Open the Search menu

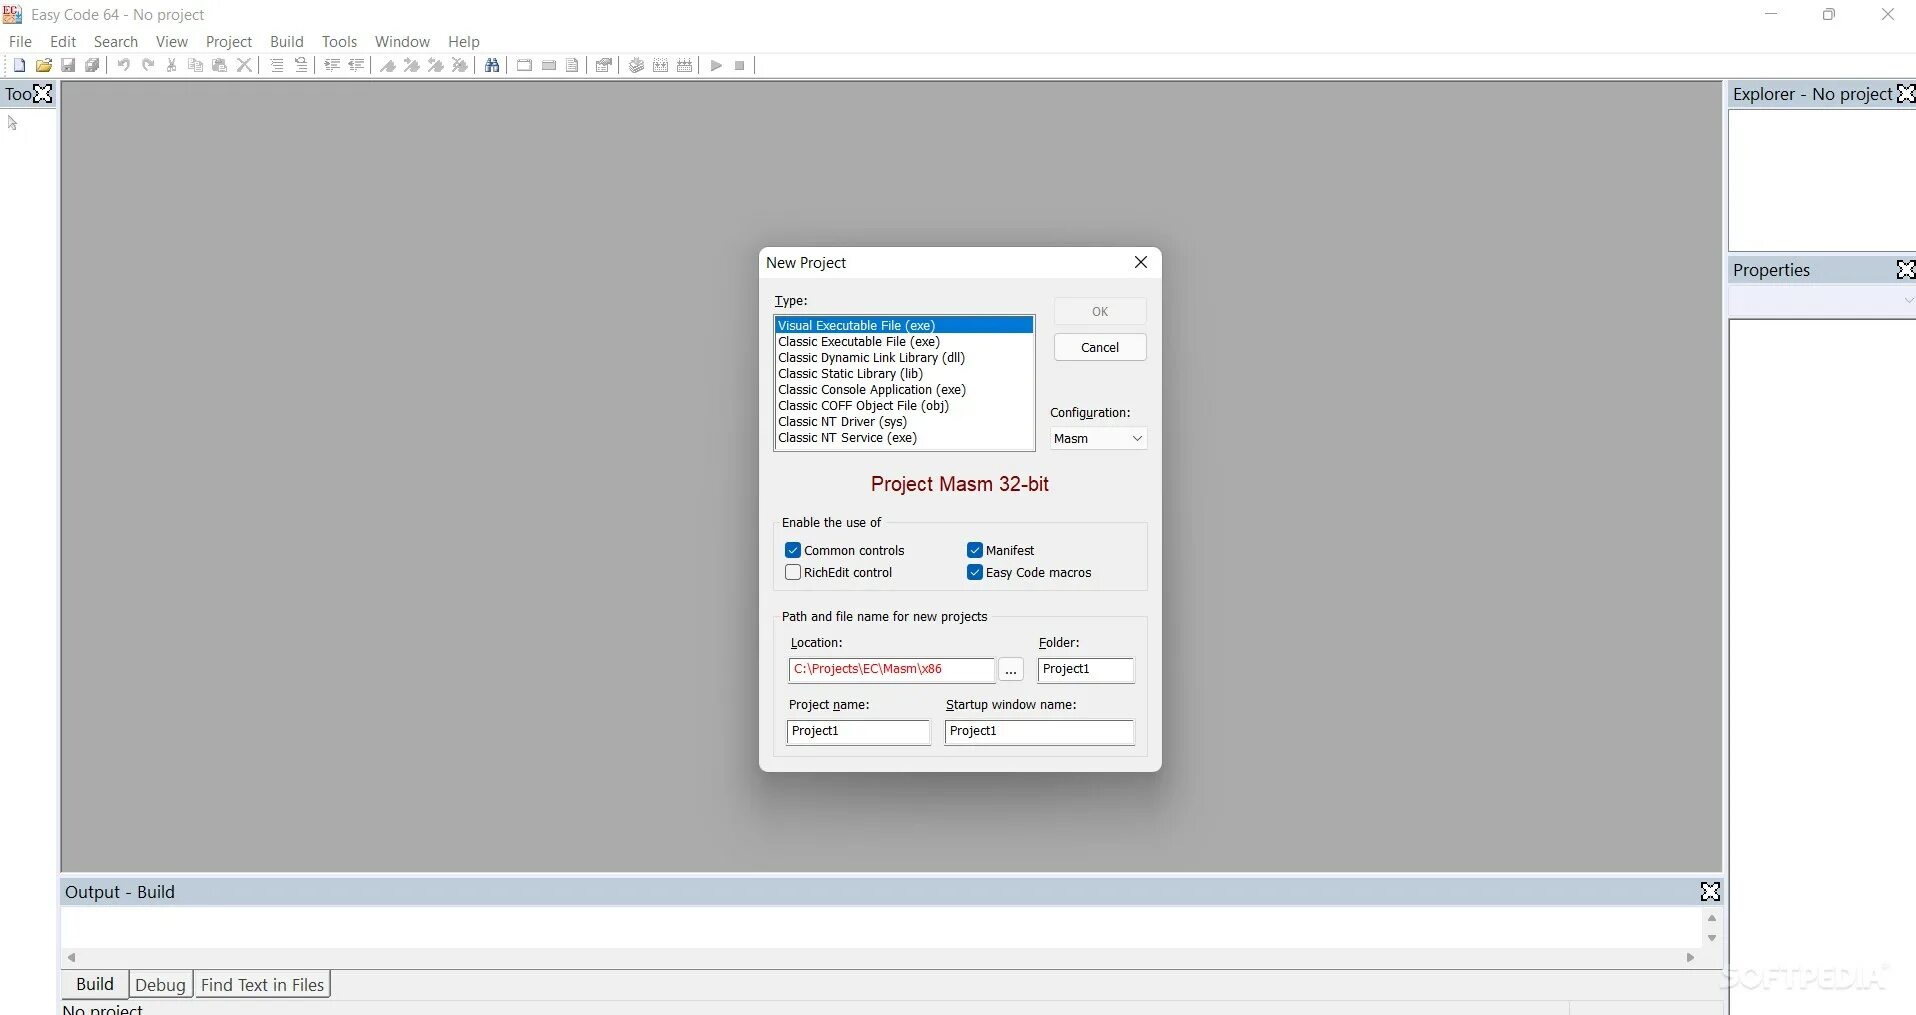pyautogui.click(x=116, y=42)
